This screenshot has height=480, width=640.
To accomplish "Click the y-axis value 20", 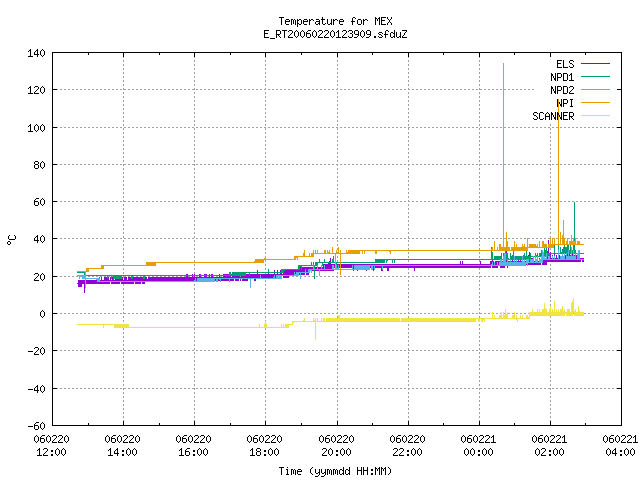I will point(40,277).
